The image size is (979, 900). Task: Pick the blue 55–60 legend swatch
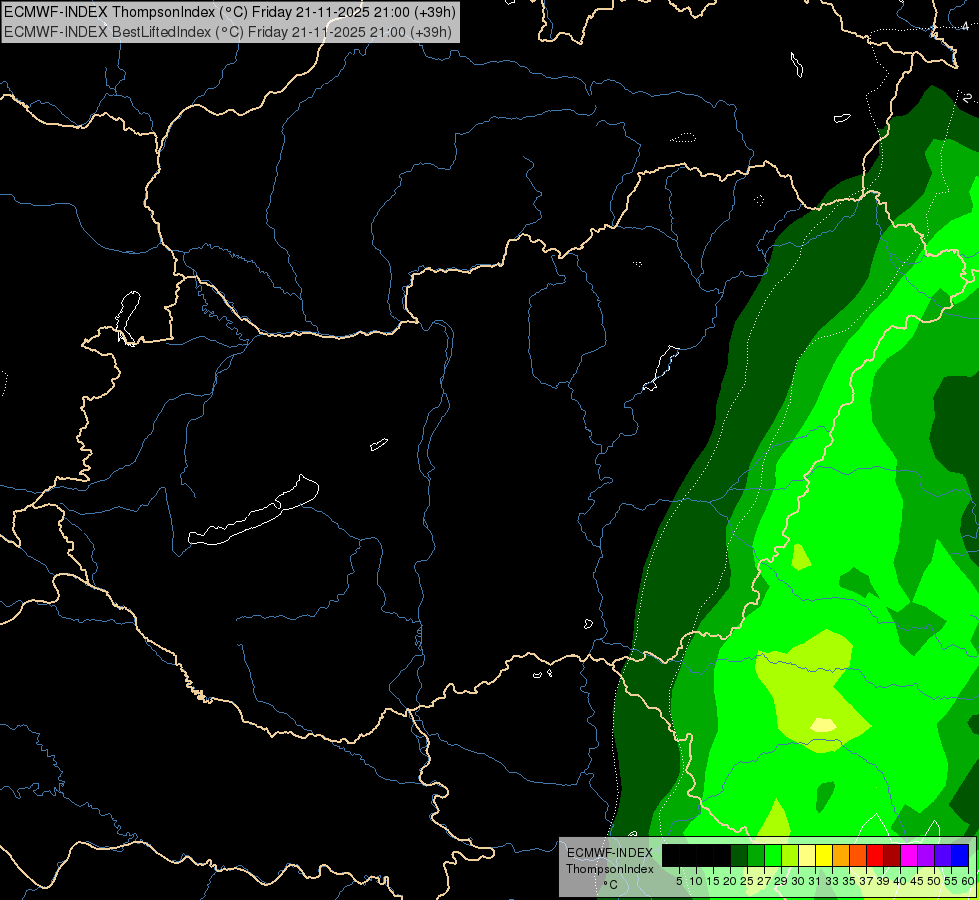click(x=960, y=855)
